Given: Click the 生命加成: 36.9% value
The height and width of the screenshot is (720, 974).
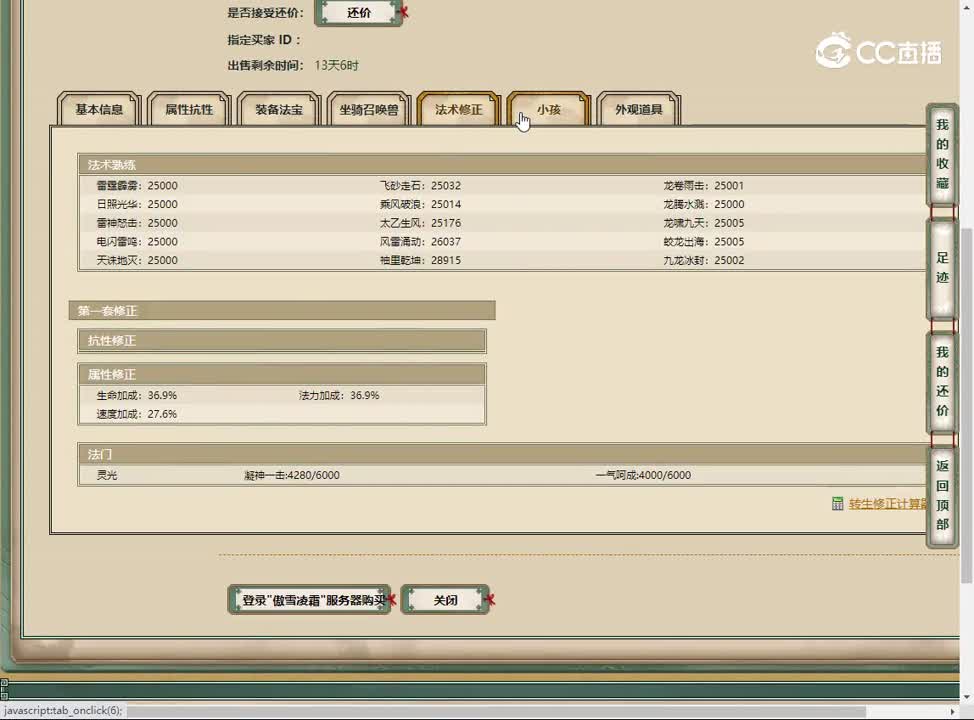Looking at the screenshot, I should point(137,395).
